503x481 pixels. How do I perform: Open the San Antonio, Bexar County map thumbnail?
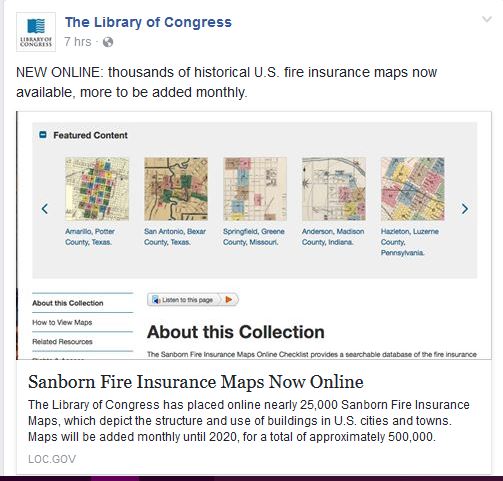pos(176,189)
